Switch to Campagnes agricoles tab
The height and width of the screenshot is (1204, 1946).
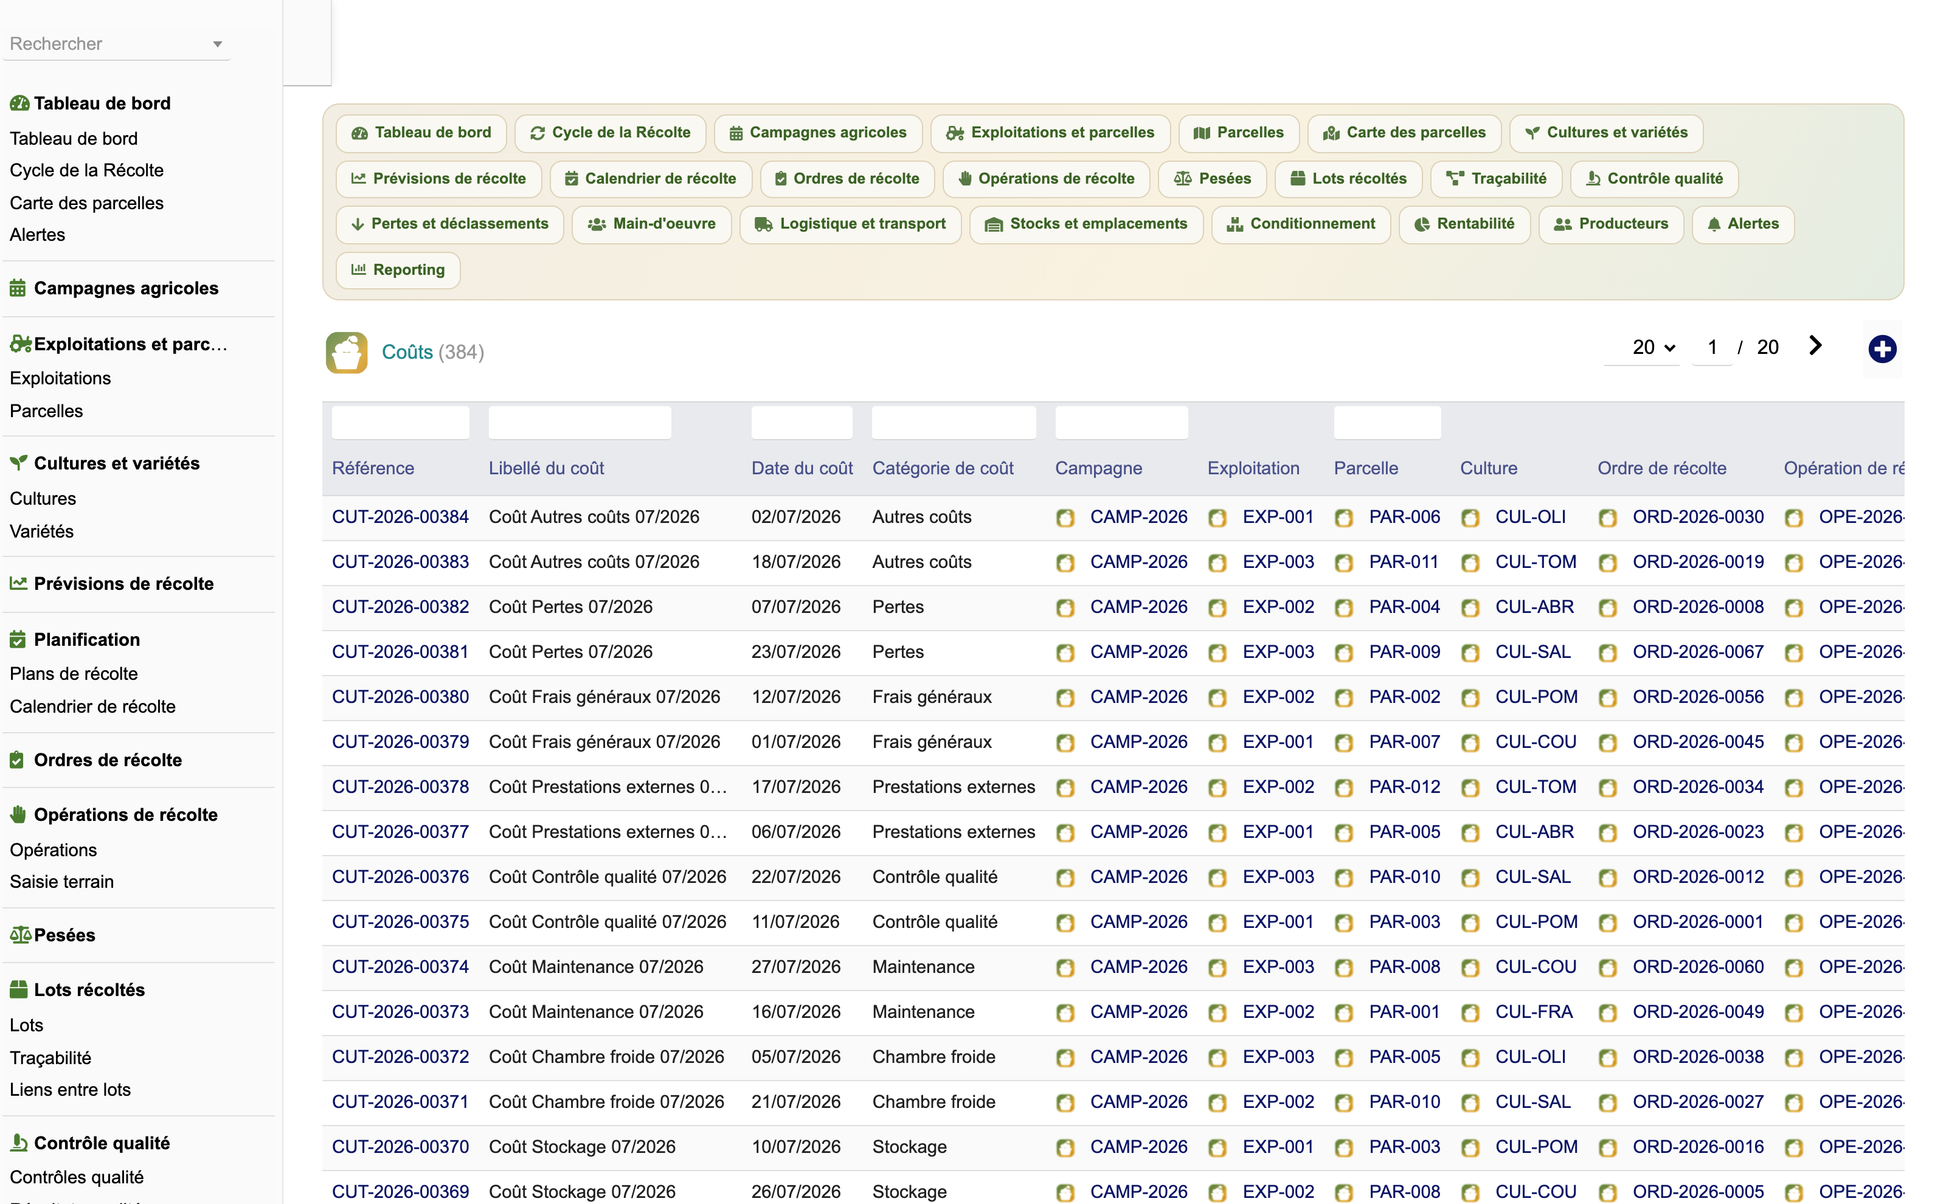click(818, 133)
